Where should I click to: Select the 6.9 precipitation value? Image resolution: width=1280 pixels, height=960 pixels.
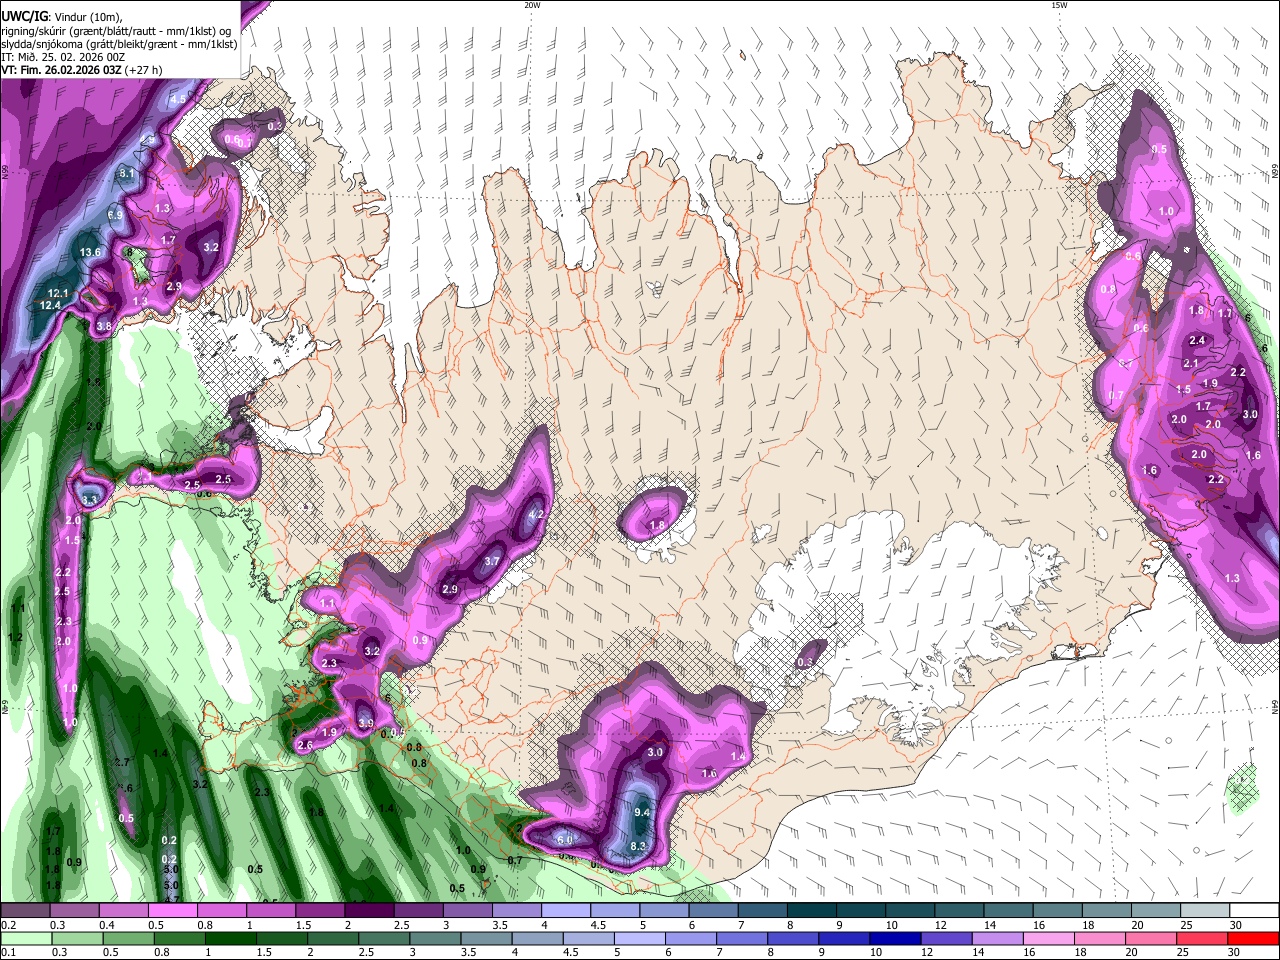[x=115, y=215]
